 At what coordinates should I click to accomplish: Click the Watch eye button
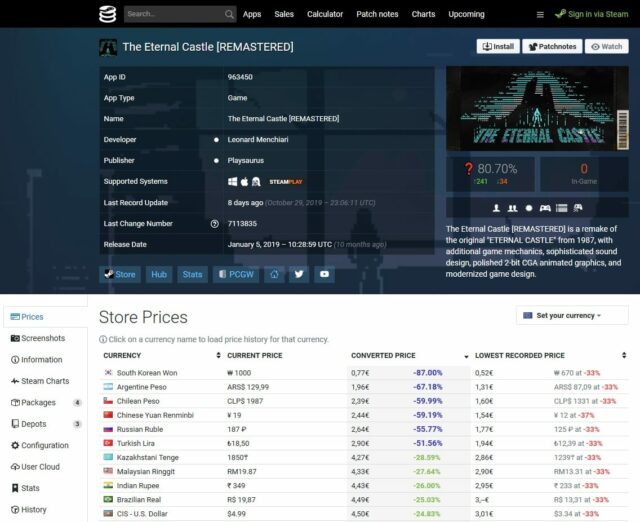point(606,47)
